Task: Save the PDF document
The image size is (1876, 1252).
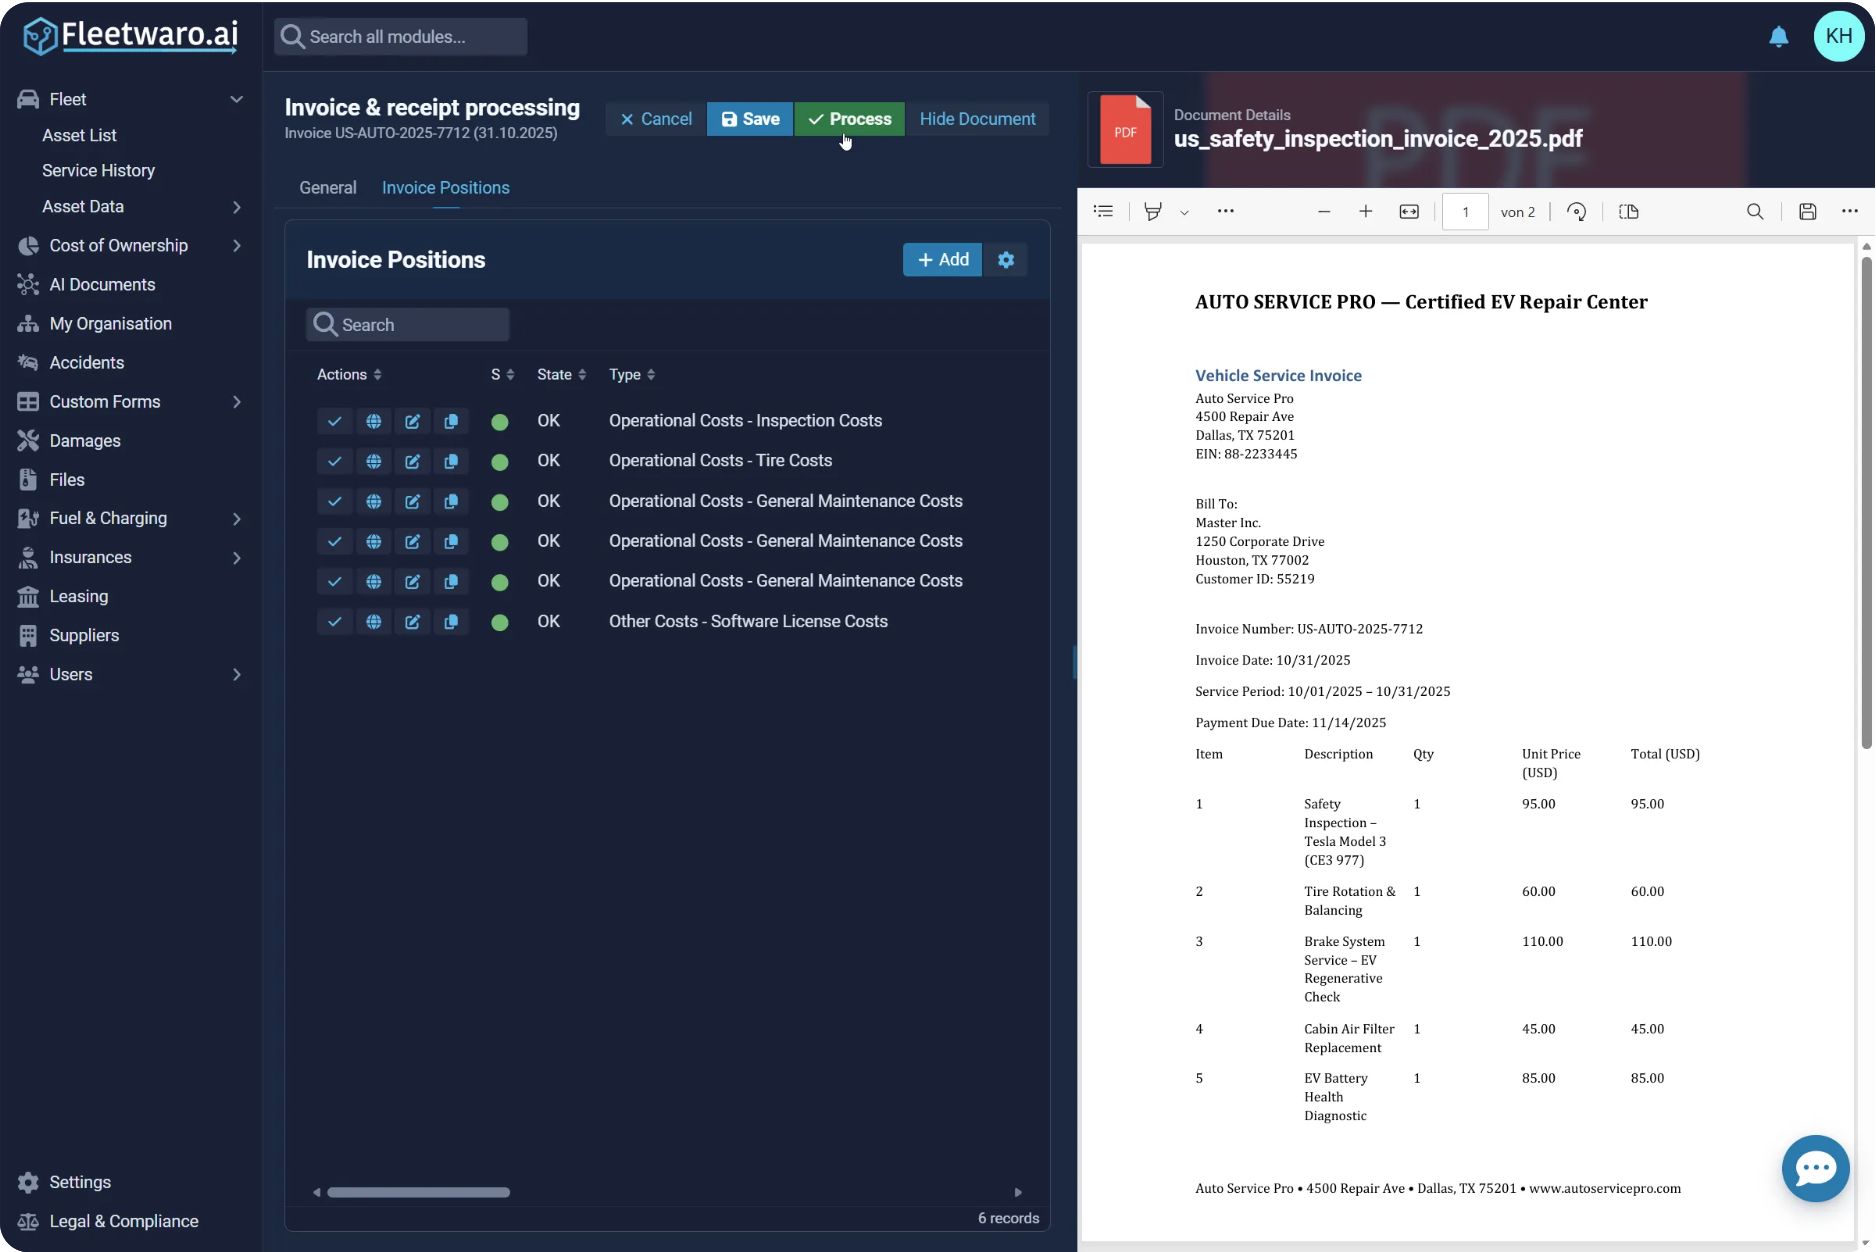Action: [x=1808, y=212]
